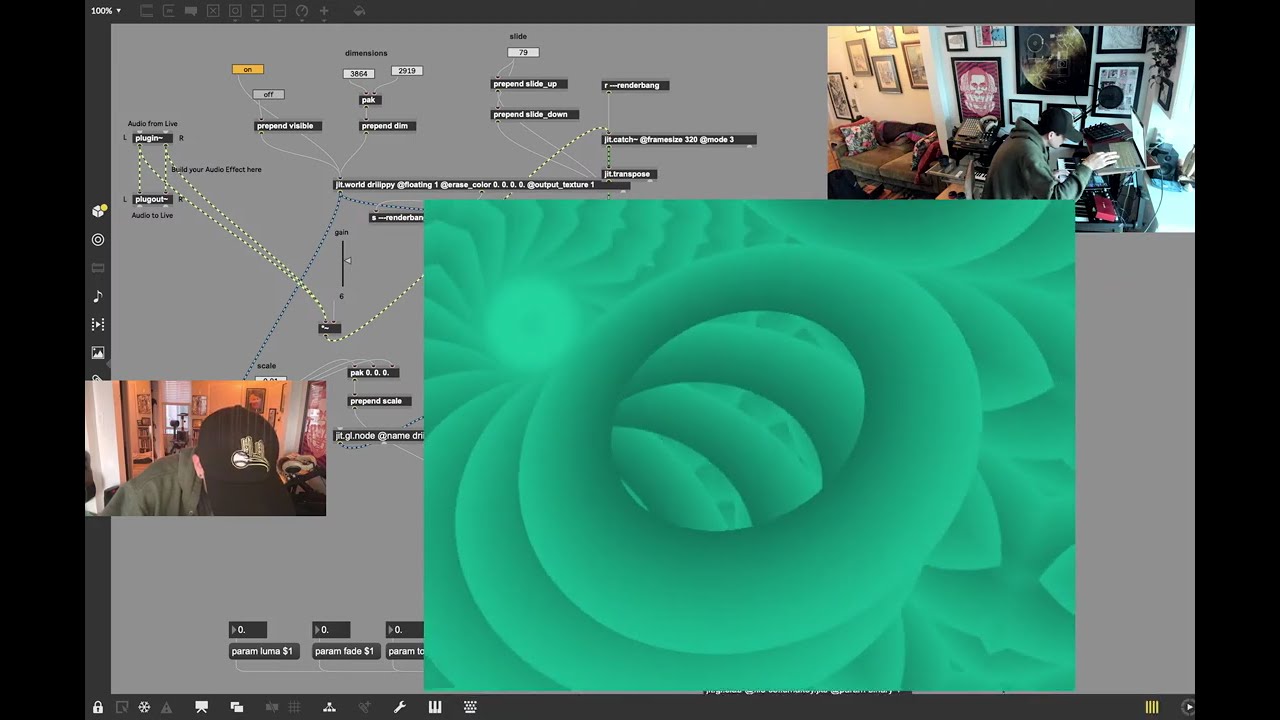Screen dimensions: 1280x720
Task: Open the number box objects toolbar menu
Action: pyautogui.click(x=257, y=11)
